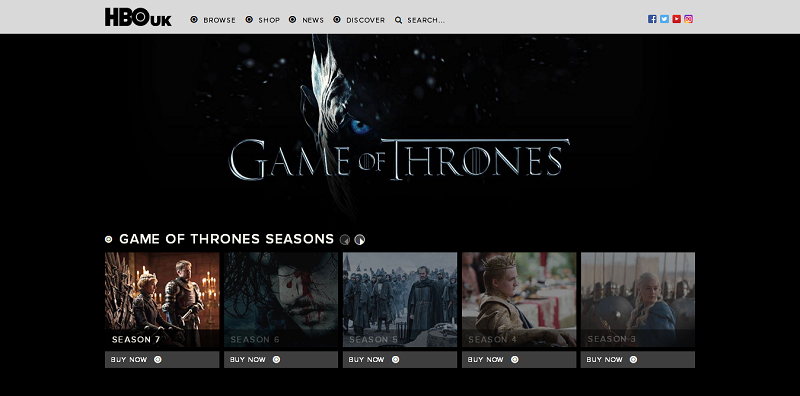Buy Season 3 with Buy Now

pyautogui.click(x=638, y=359)
